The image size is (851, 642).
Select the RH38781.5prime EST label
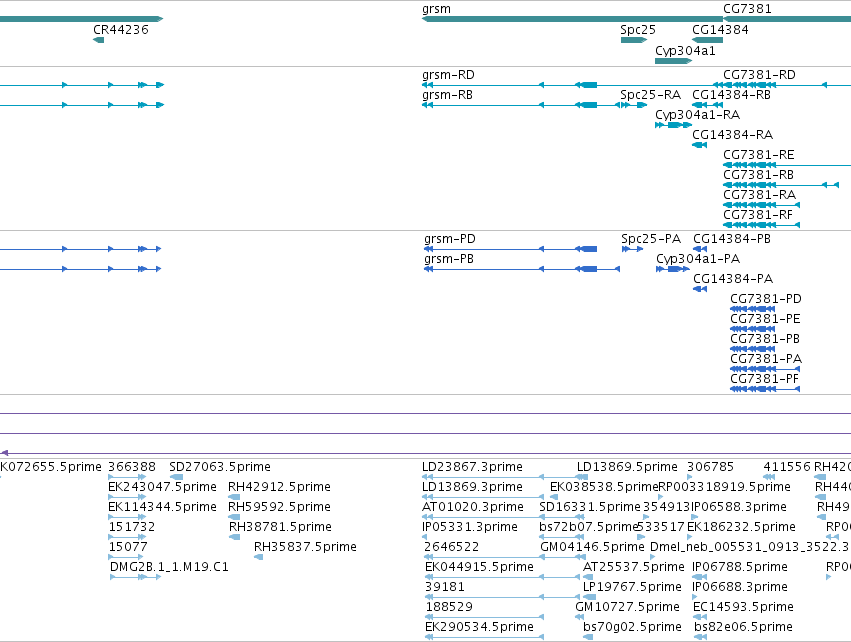tap(280, 527)
